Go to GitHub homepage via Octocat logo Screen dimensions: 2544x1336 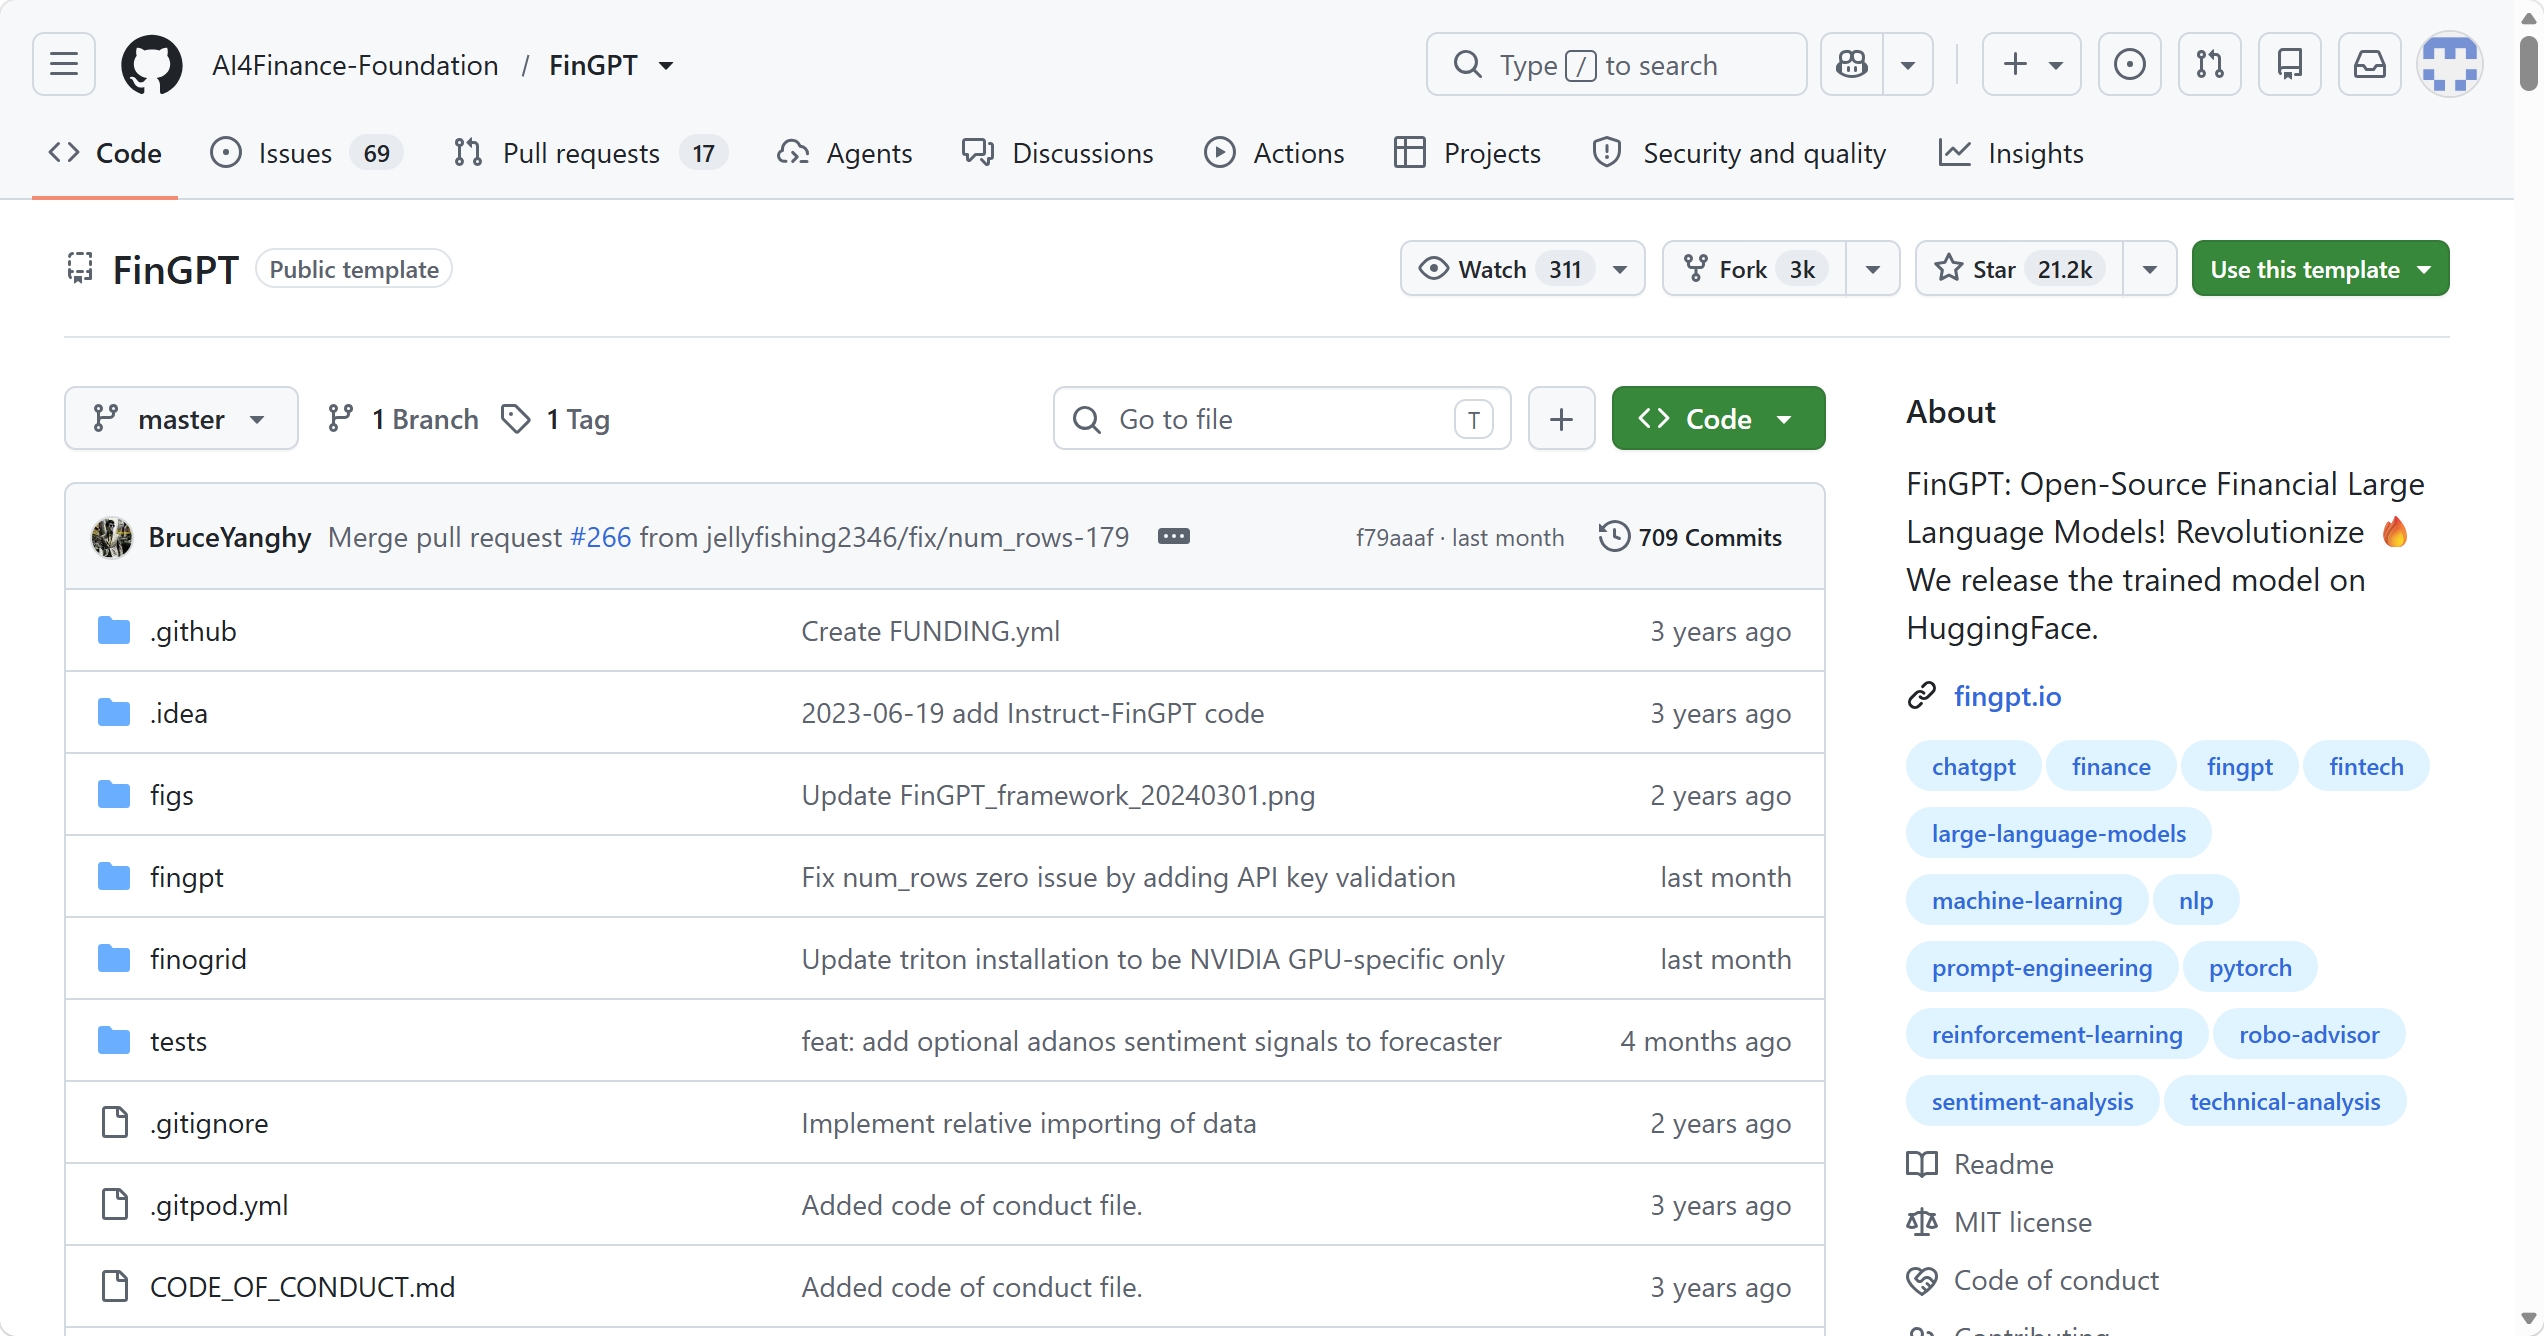tap(152, 65)
